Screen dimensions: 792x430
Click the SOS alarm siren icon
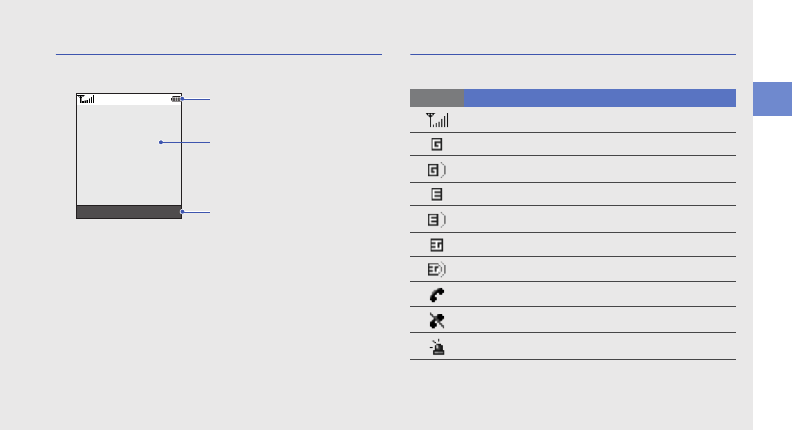pyautogui.click(x=437, y=347)
